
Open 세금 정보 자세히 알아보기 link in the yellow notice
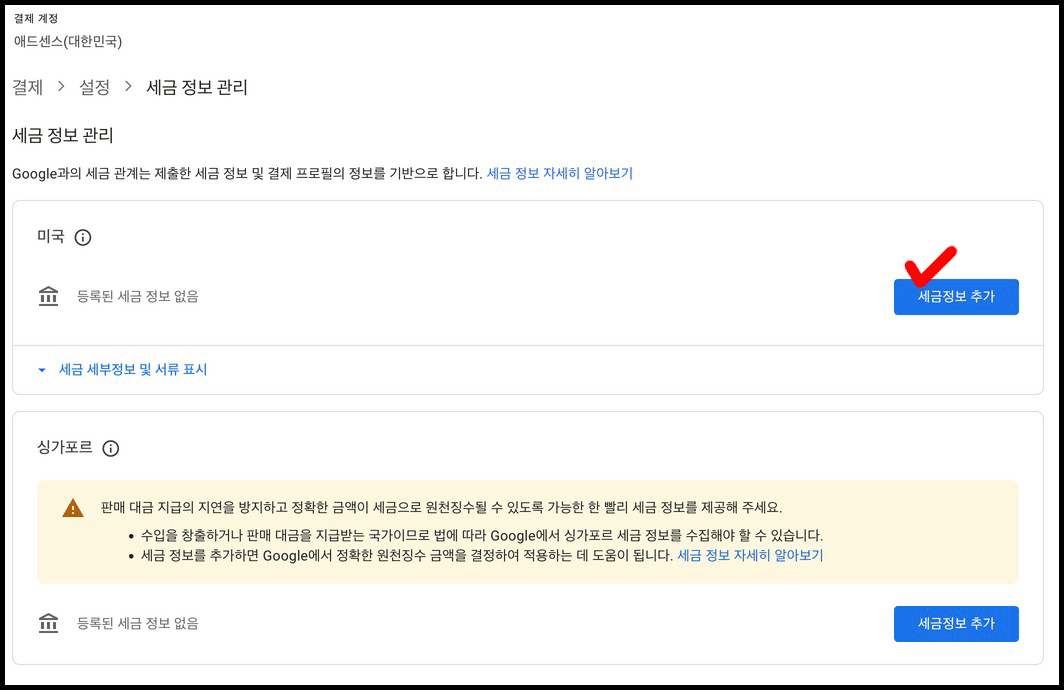tap(750, 556)
